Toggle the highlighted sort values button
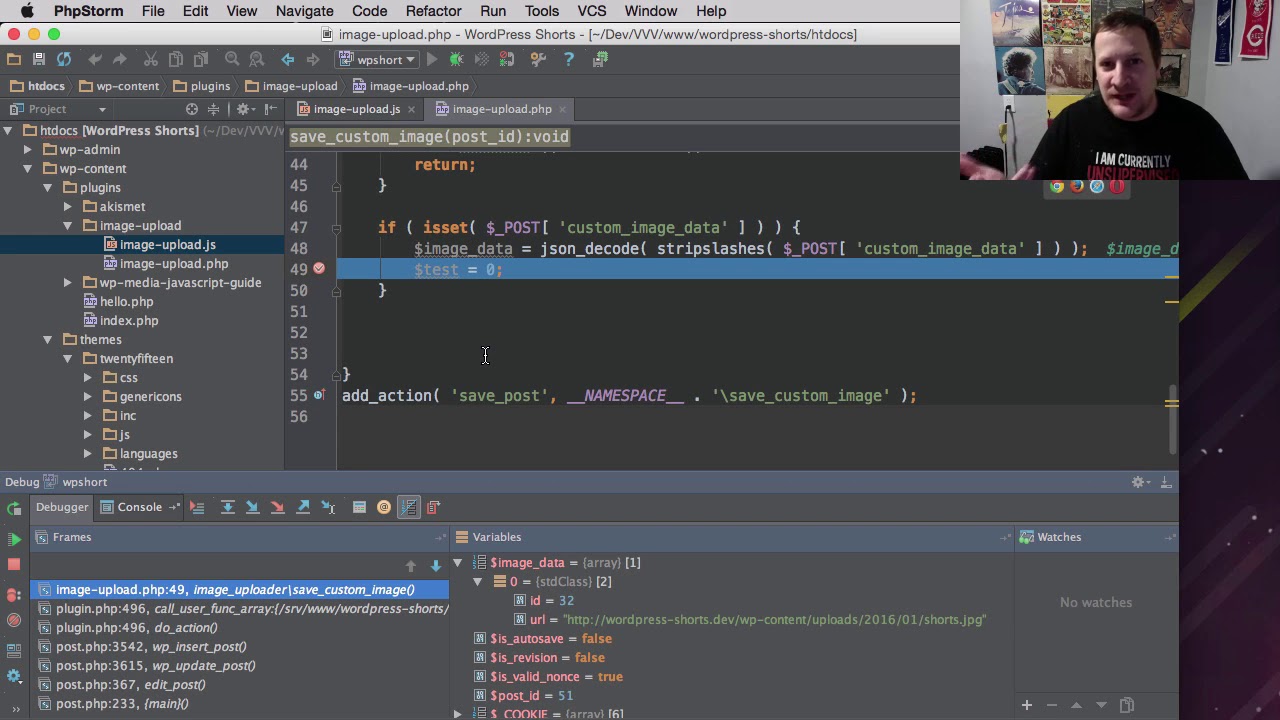1280x720 pixels. (409, 508)
